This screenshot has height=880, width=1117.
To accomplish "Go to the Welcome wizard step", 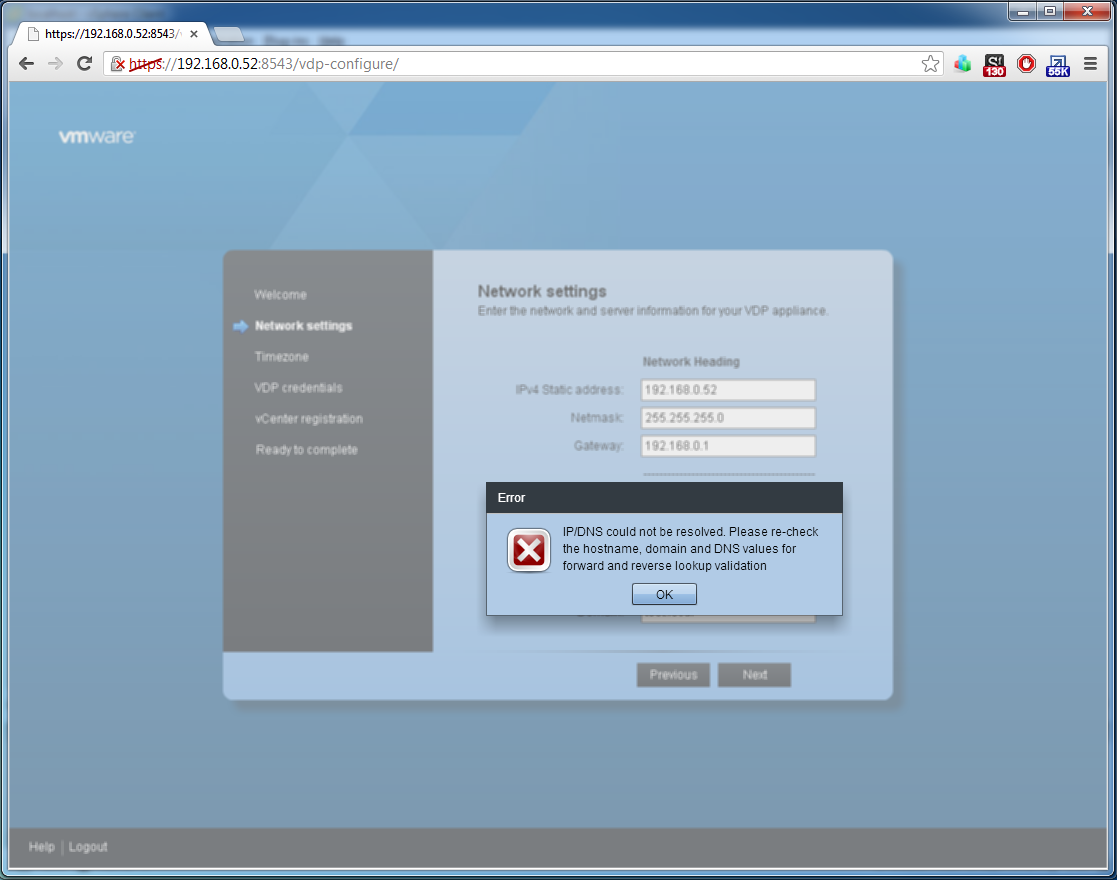I will (280, 295).
